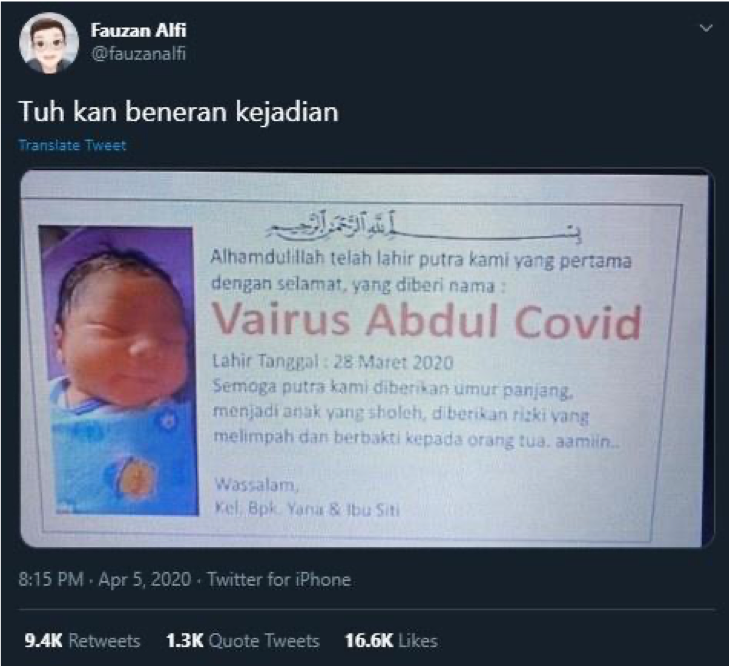Show the 16.6K Likes list
729x666 pixels.
click(x=391, y=640)
